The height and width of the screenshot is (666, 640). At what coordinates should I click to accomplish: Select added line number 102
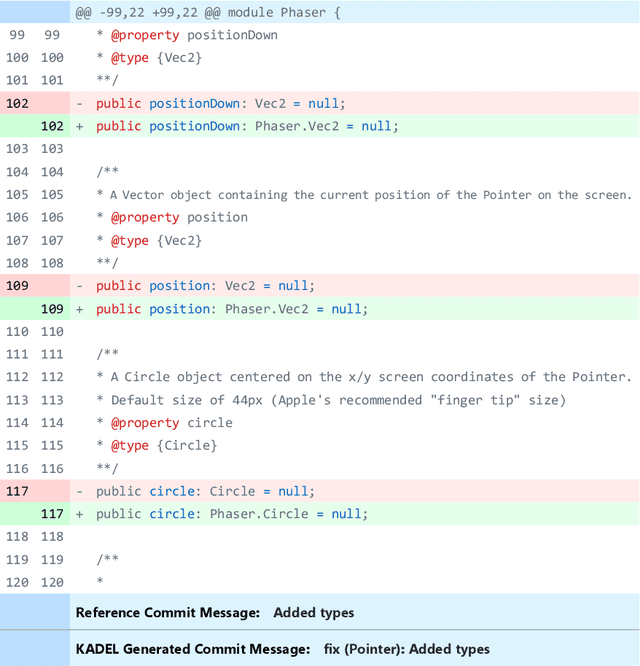tap(52, 126)
